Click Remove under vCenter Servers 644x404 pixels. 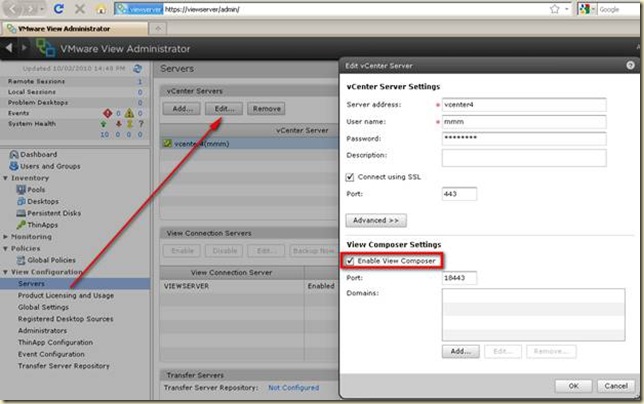[266, 109]
